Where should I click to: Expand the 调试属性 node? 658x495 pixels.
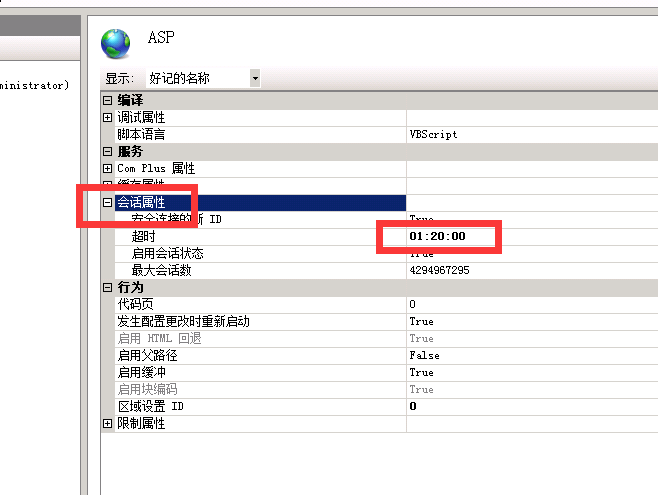(107, 117)
